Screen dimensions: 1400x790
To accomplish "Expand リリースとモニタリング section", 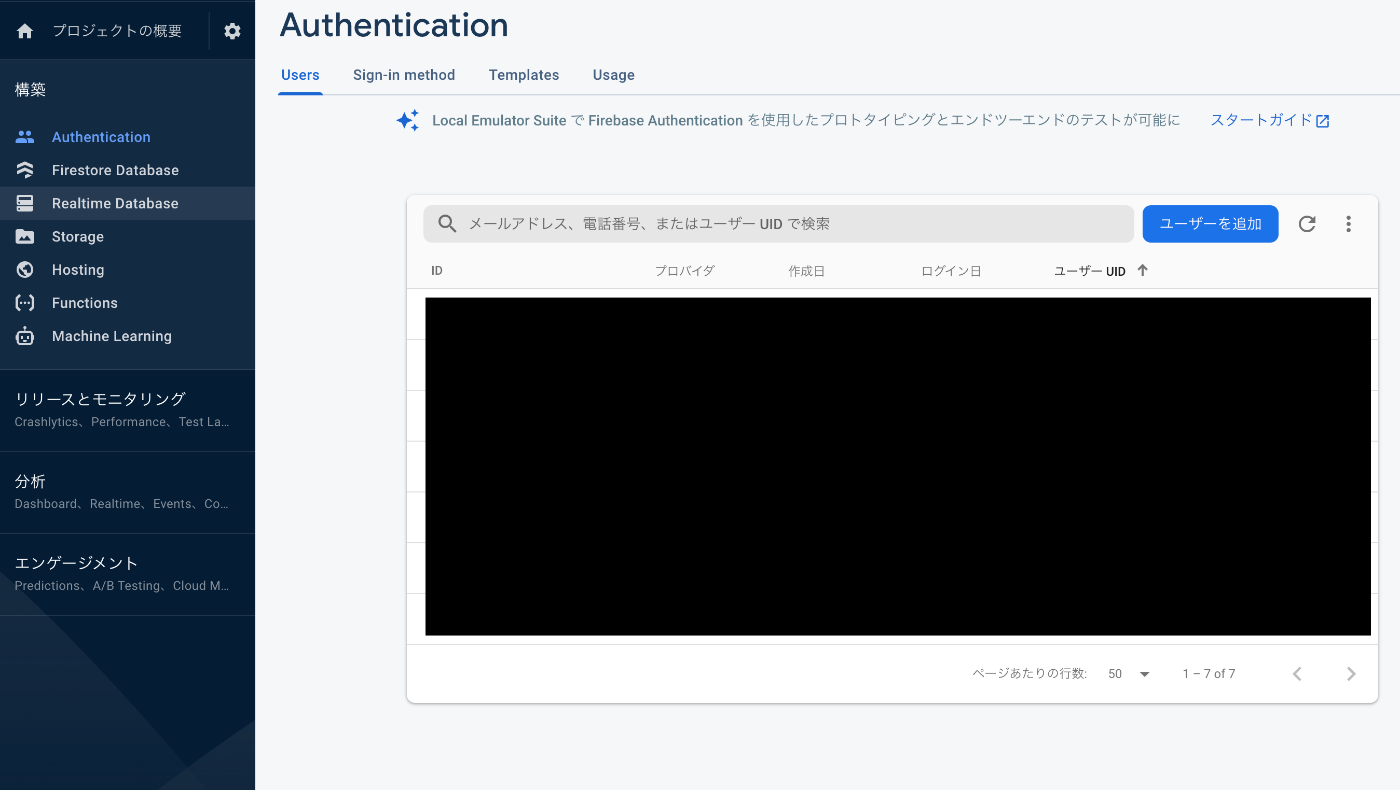I will coord(127,410).
